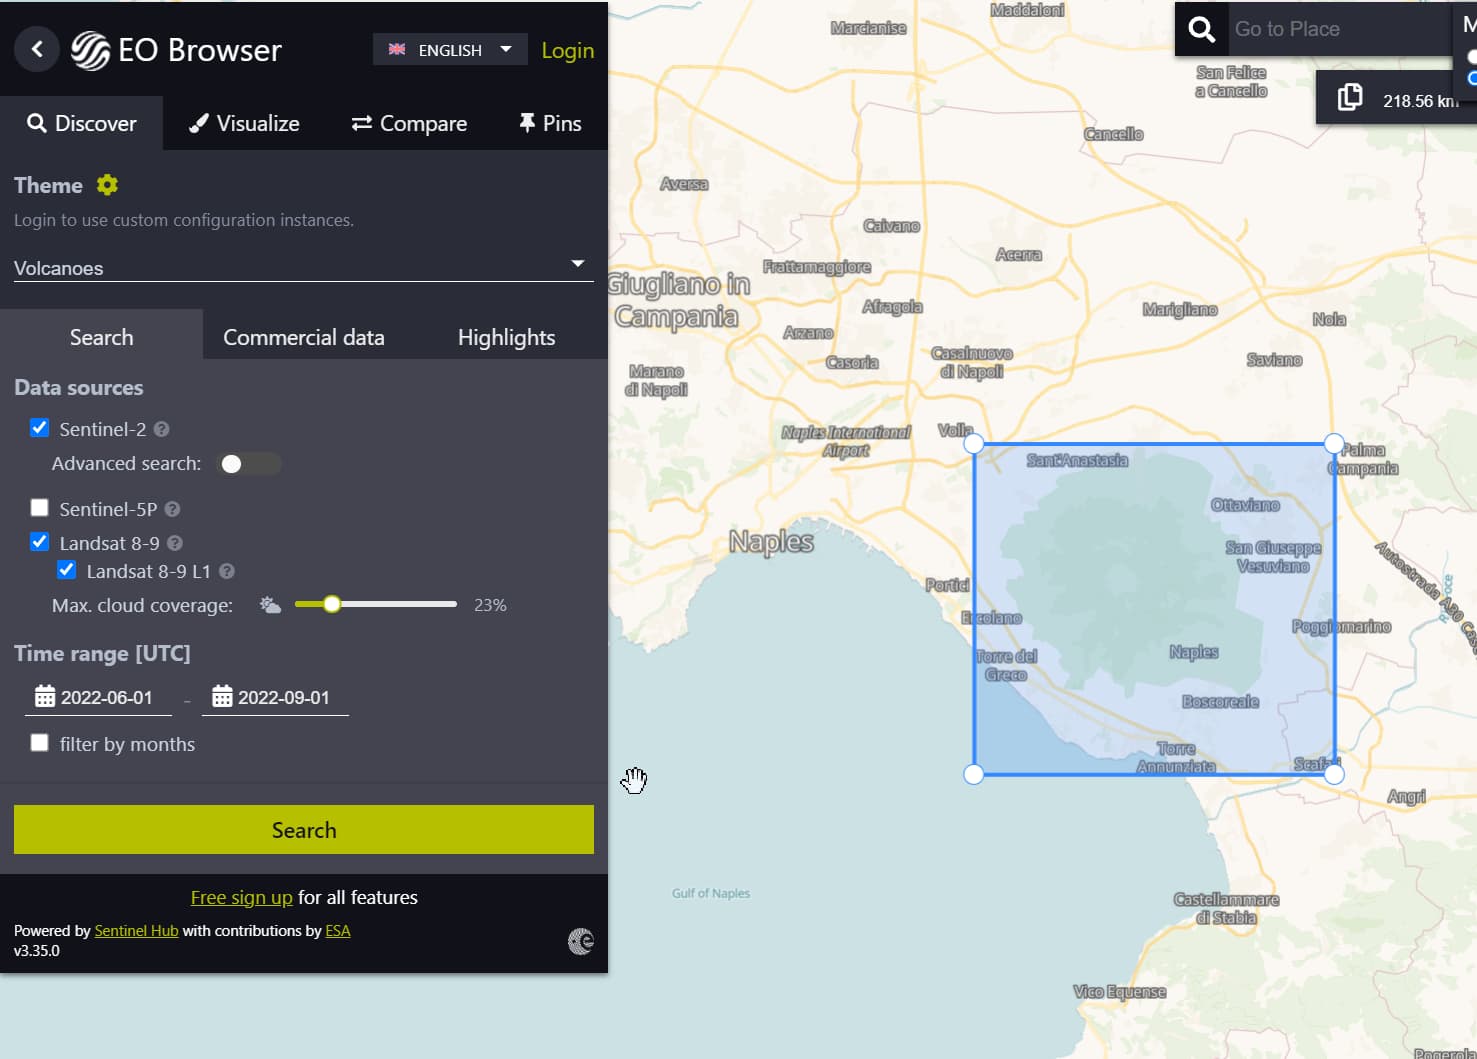Open the ESA contributions link
The width and height of the screenshot is (1477, 1059).
(338, 931)
